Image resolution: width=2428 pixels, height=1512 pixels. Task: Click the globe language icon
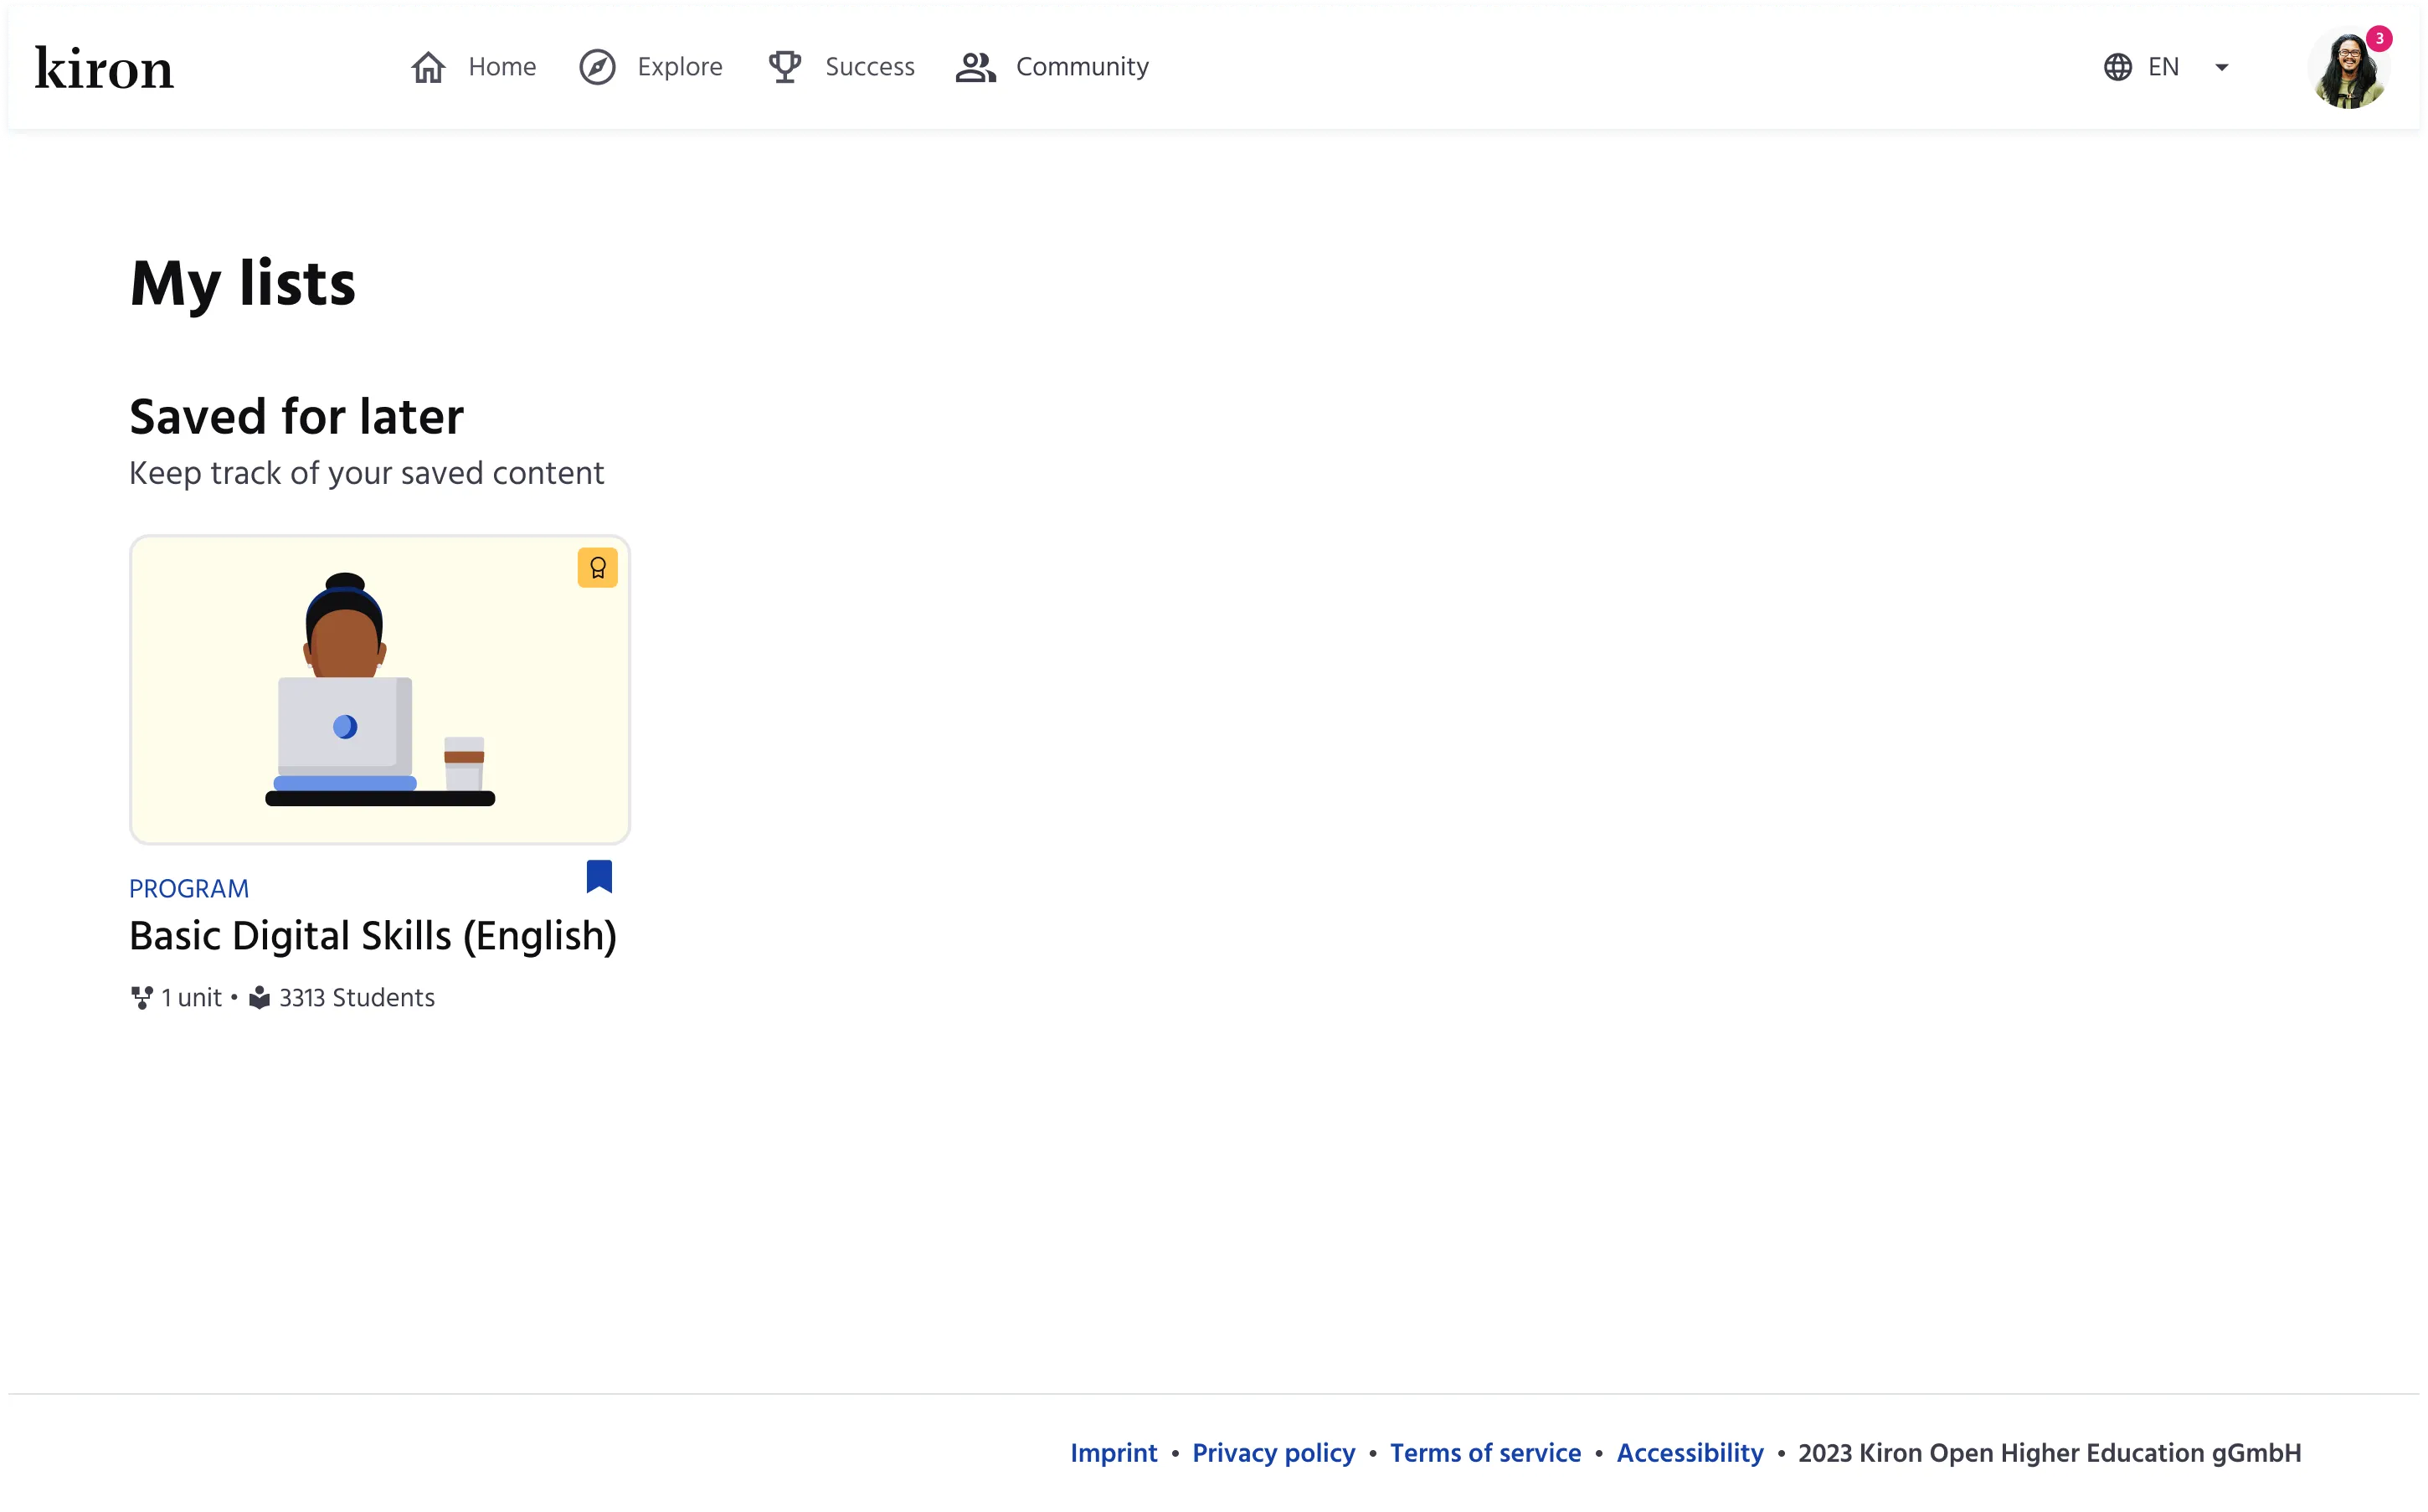tap(2117, 66)
